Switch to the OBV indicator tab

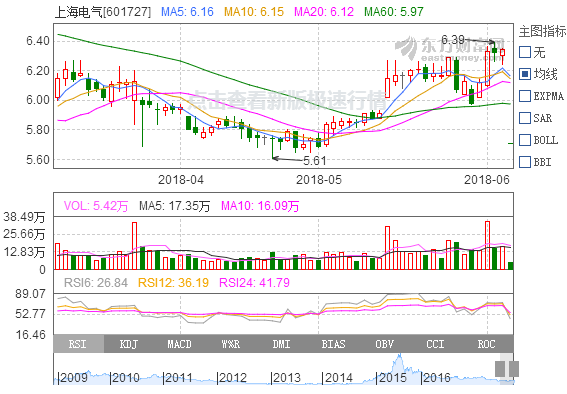(x=384, y=344)
